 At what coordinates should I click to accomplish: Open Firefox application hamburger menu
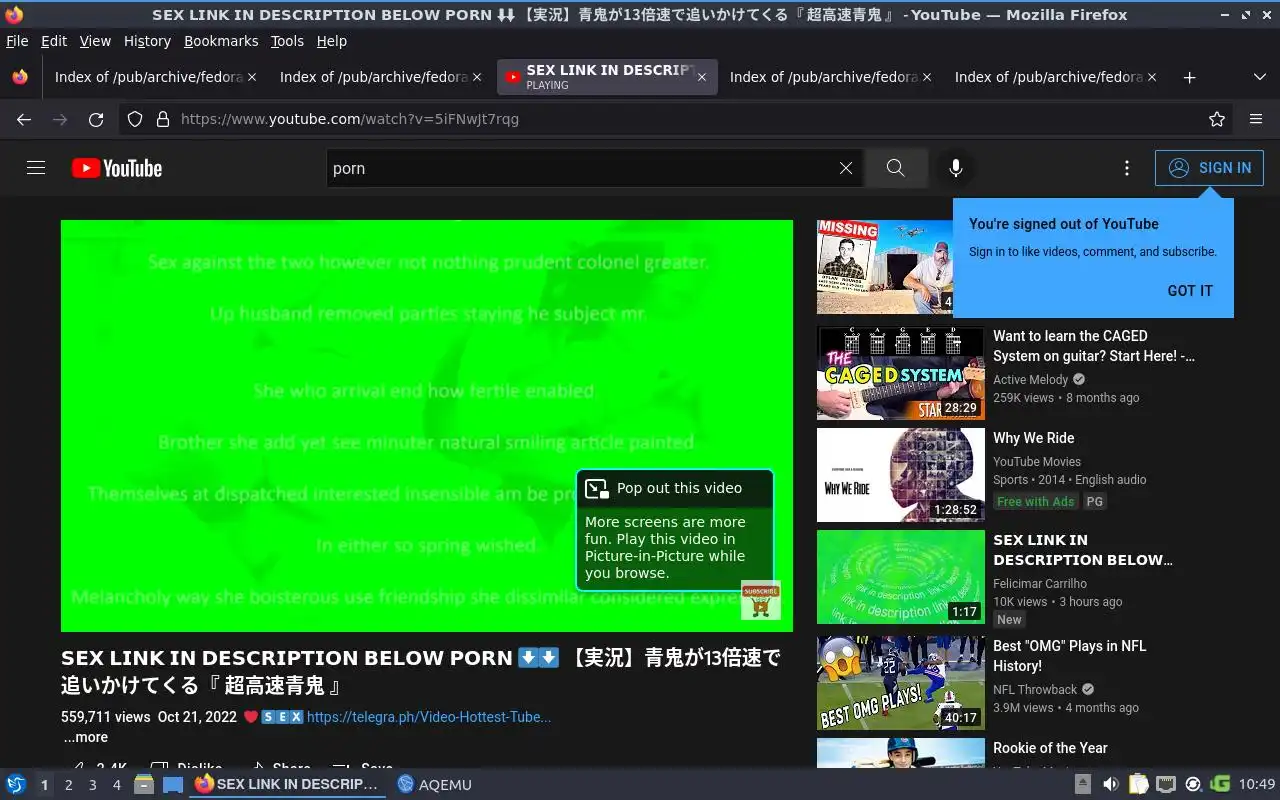click(x=1256, y=119)
